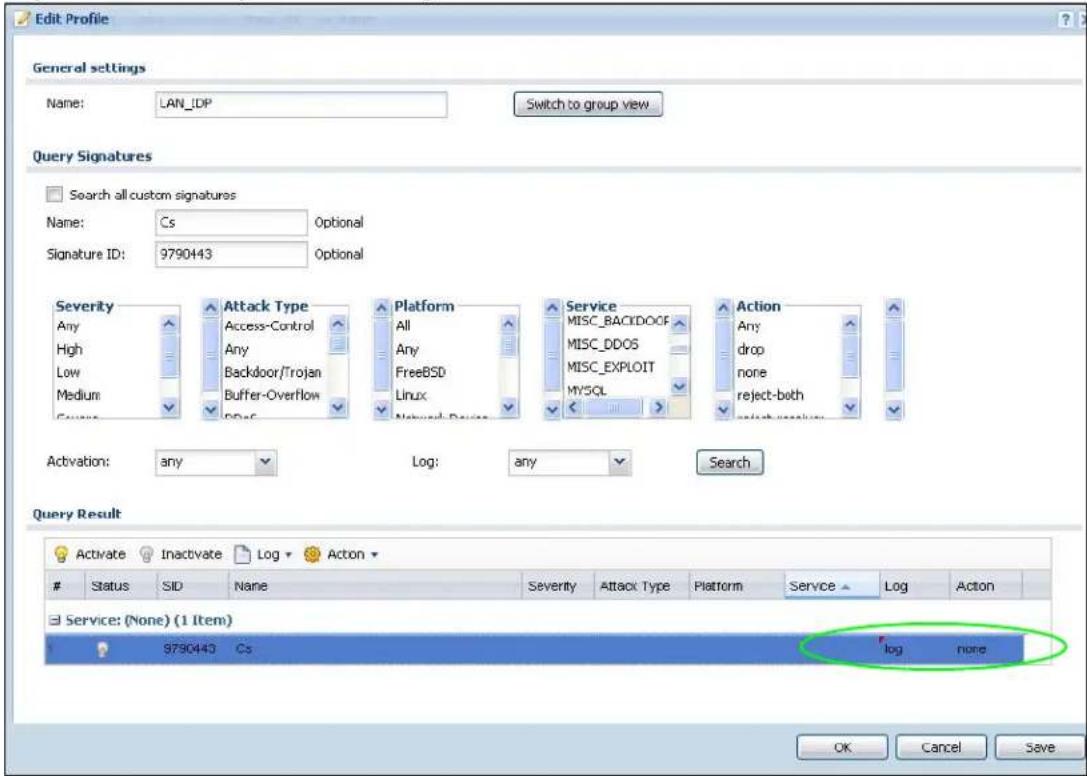1087x776 pixels.
Task: Click Switch to group view button
Action: click(x=588, y=105)
